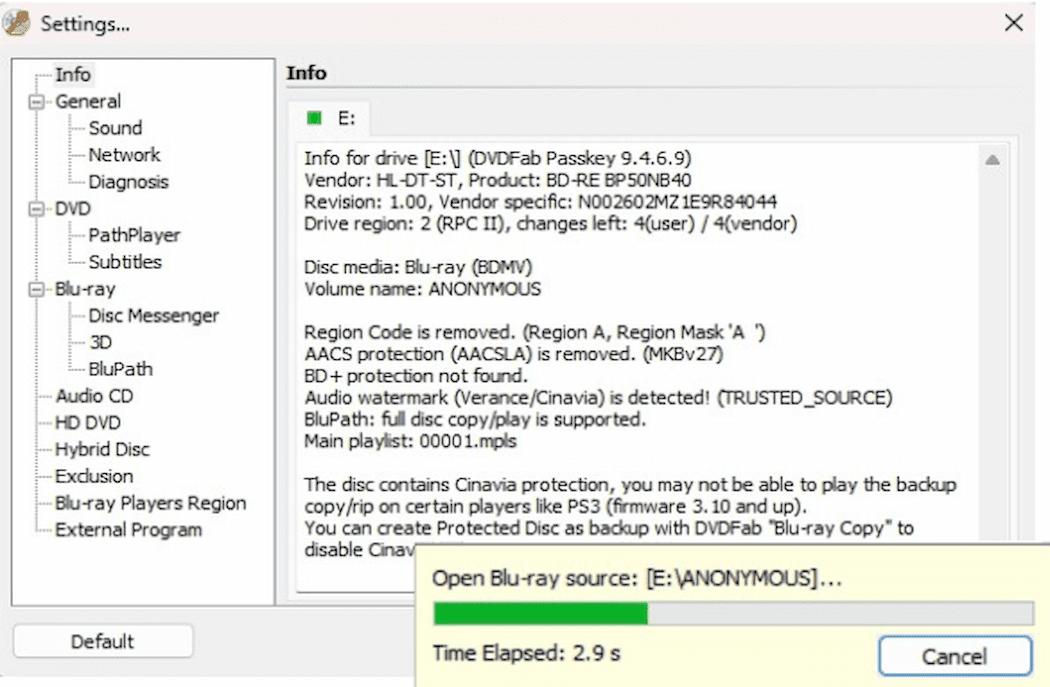Click the DVDFab disc icon in the title bar

(16, 21)
